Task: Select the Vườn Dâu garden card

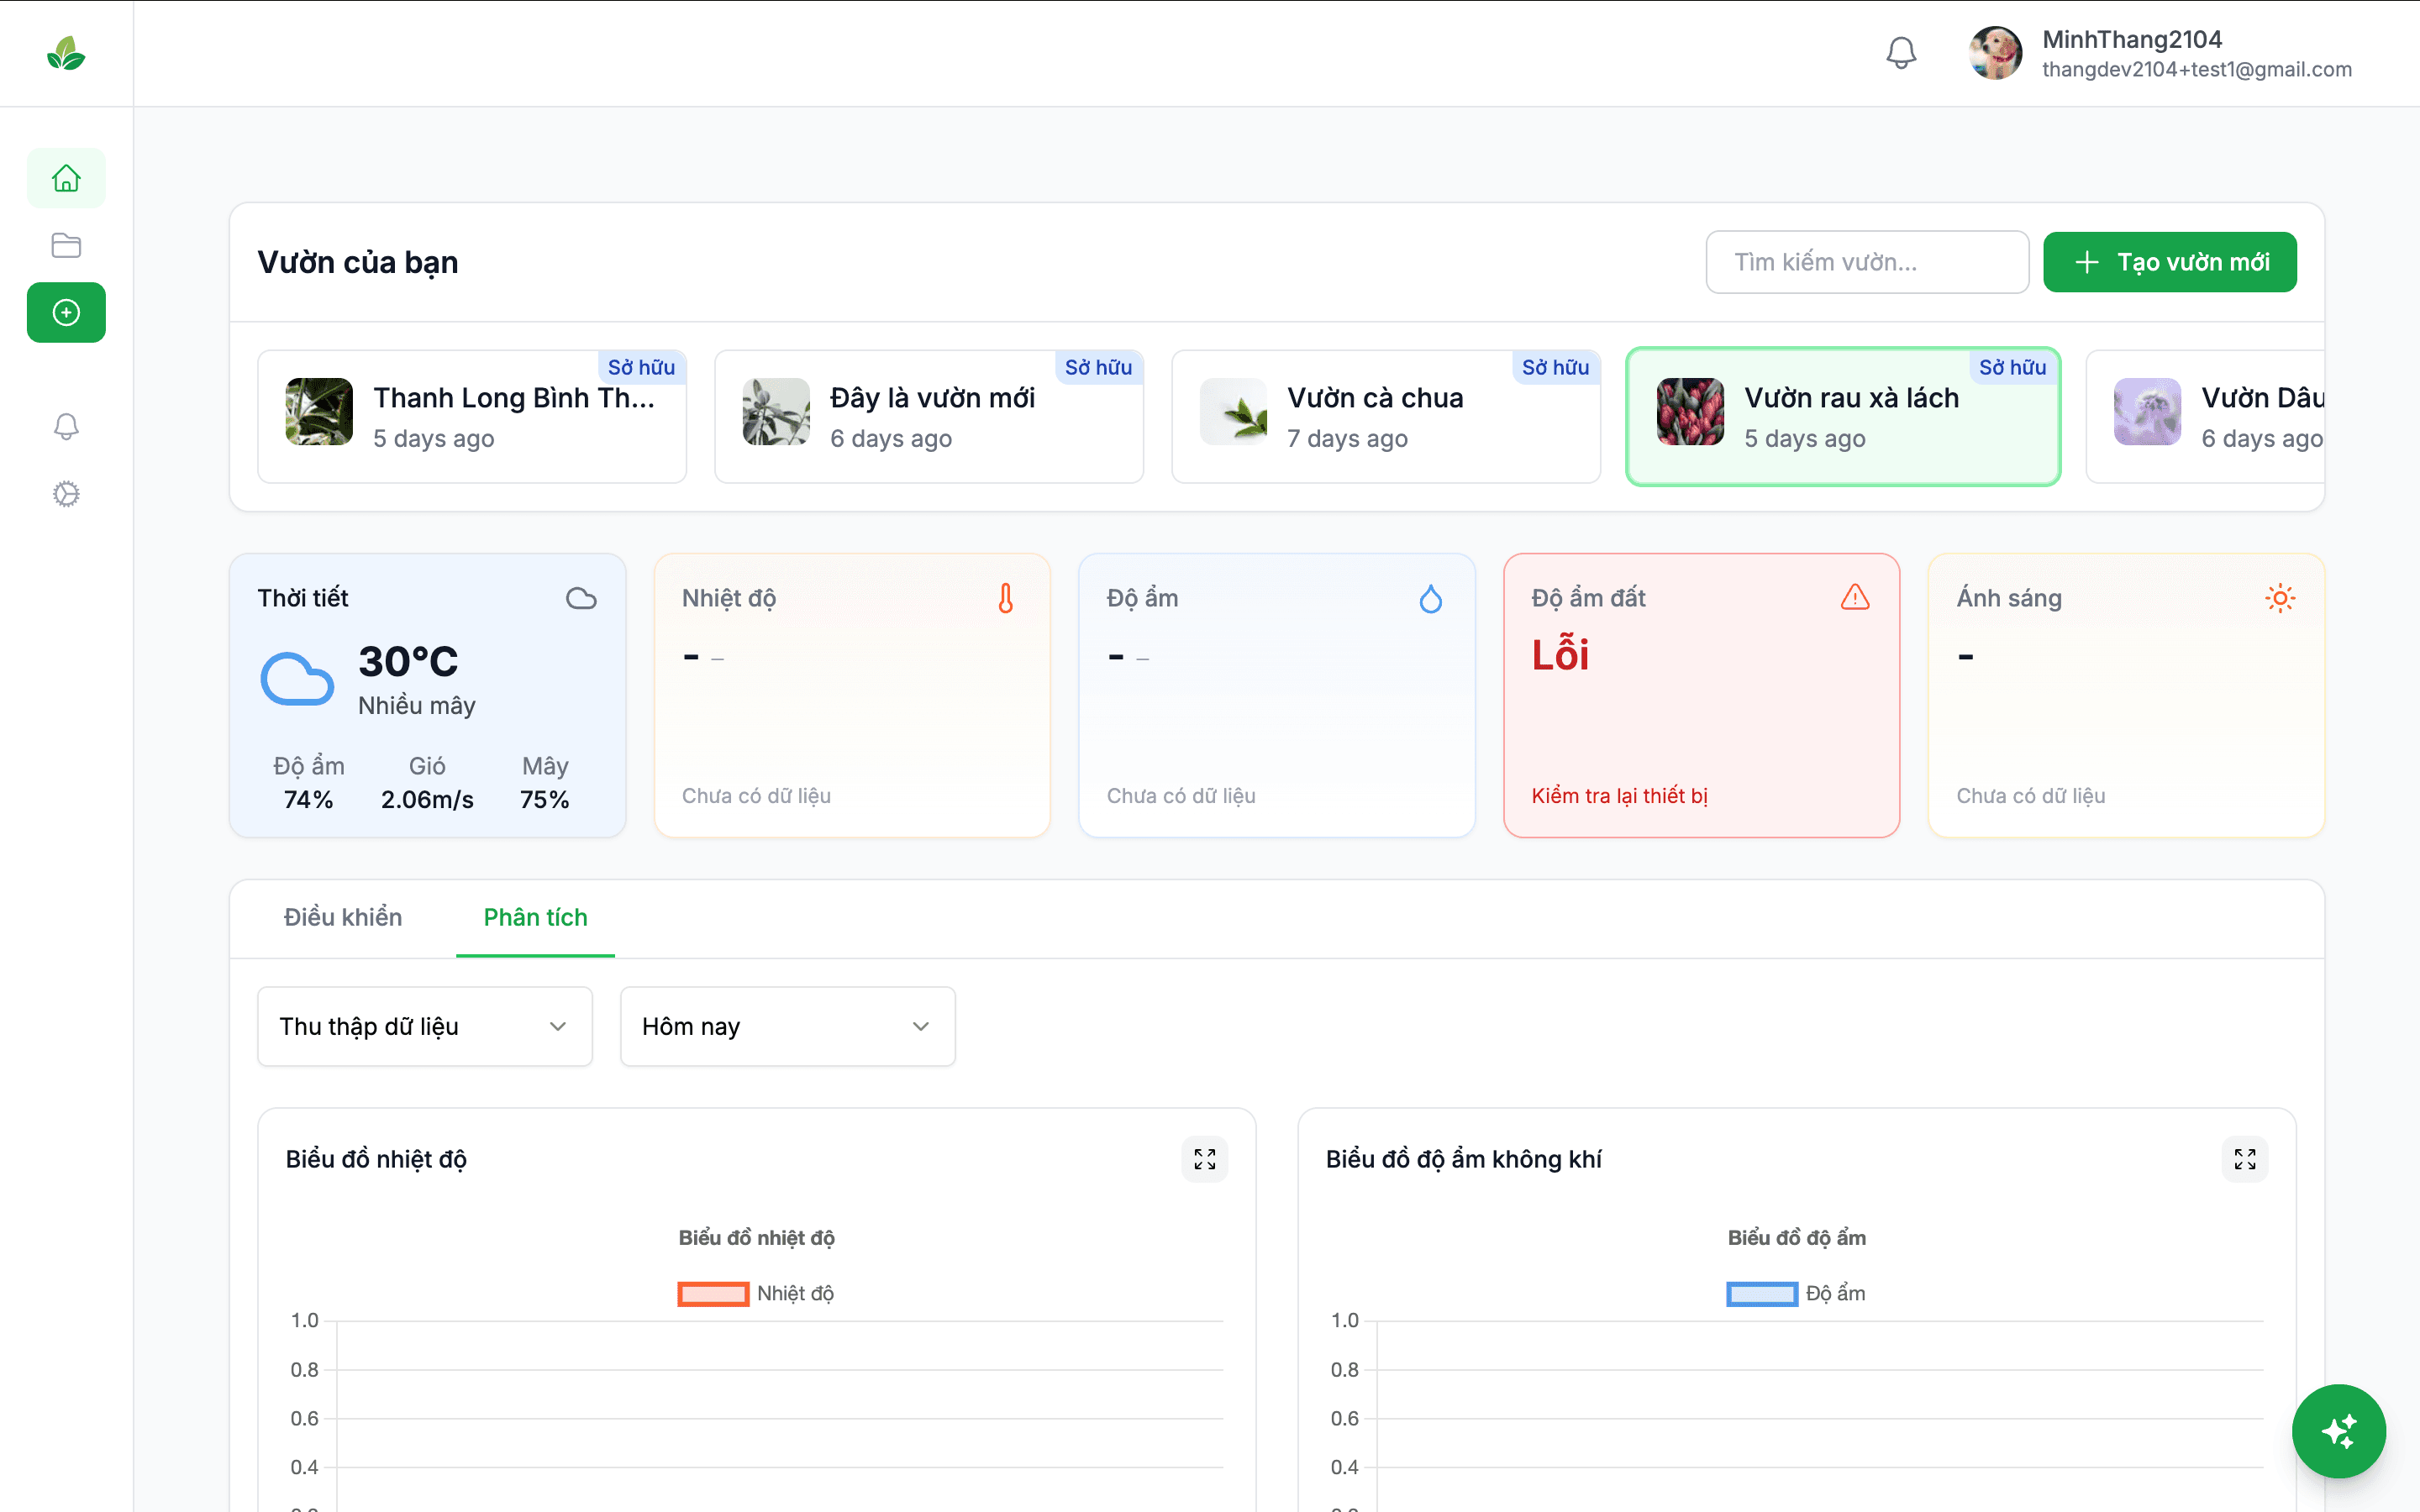Action: click(2205, 416)
